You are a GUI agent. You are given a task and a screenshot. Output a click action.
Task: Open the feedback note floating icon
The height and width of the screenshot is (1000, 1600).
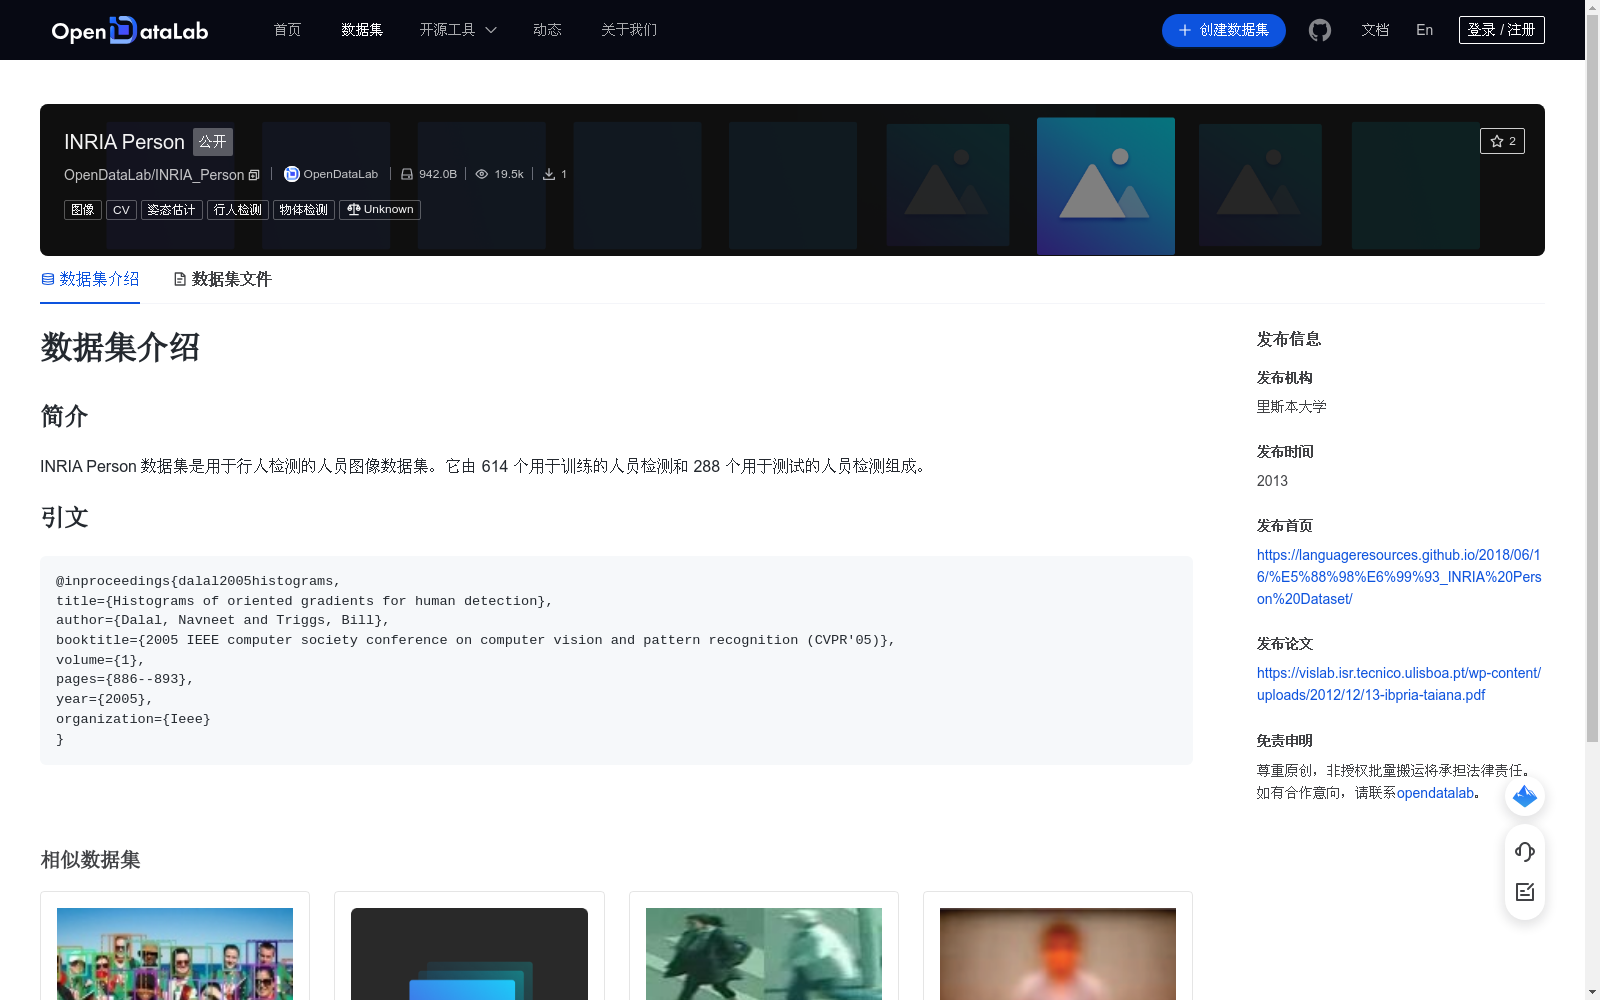point(1525,892)
